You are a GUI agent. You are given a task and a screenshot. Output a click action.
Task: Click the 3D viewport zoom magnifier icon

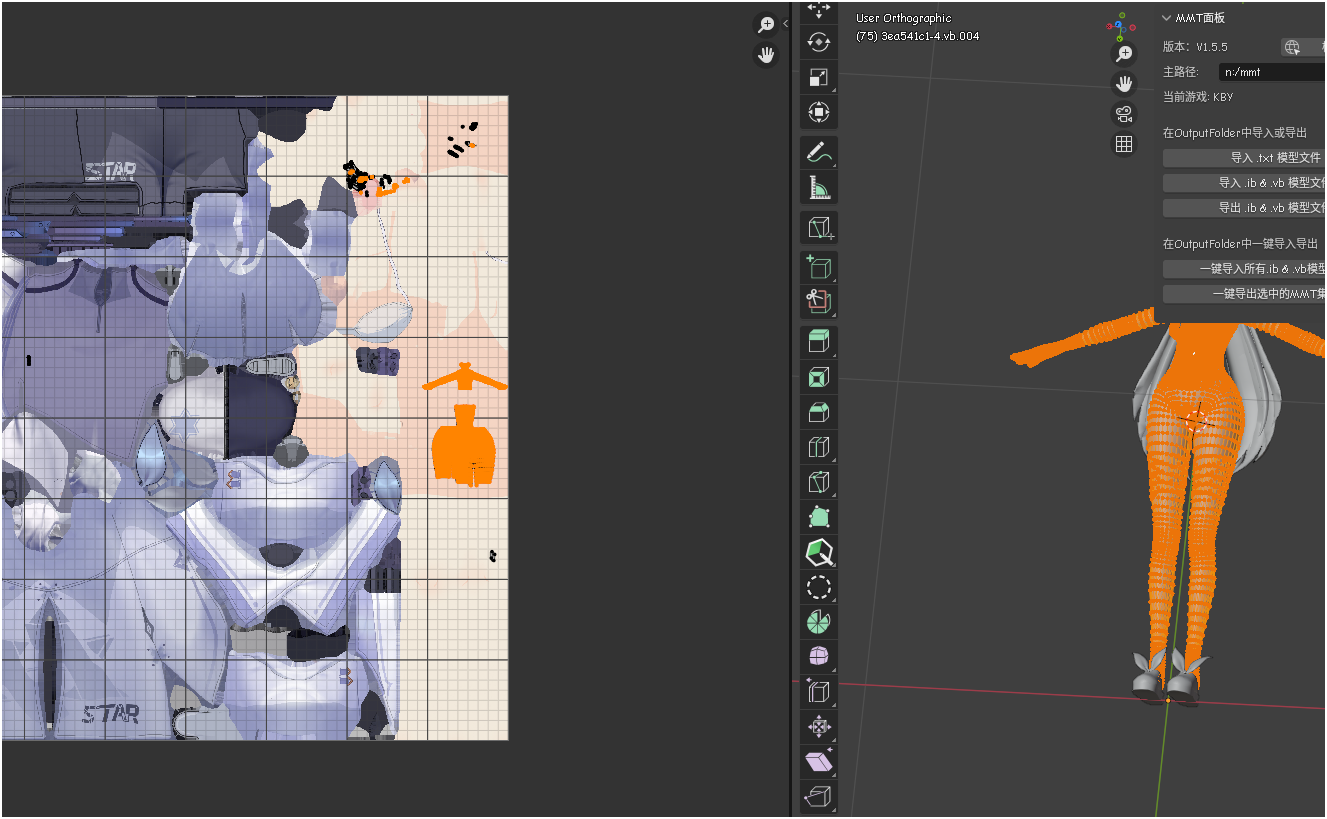point(1124,53)
